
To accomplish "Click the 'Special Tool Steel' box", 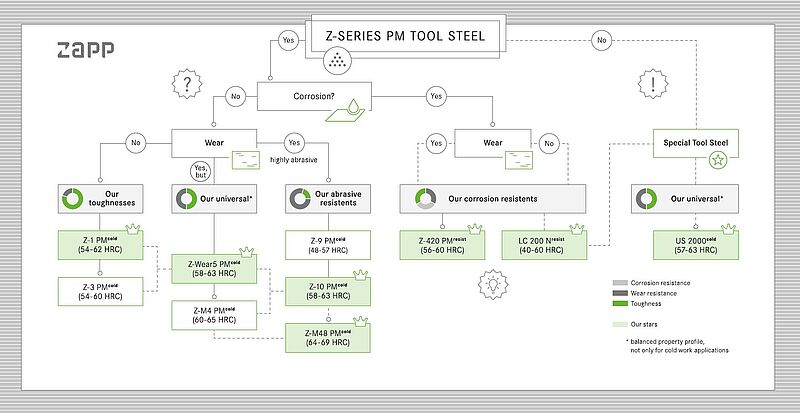I will 696,143.
